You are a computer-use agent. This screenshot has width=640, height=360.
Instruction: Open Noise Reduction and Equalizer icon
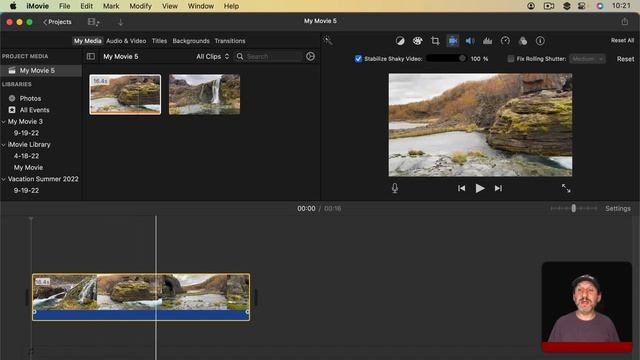(x=487, y=41)
